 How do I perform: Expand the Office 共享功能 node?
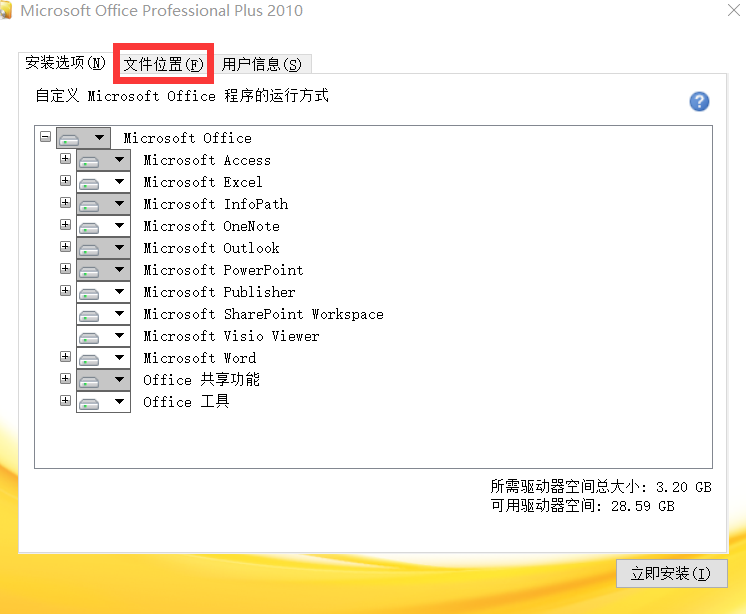(x=65, y=379)
